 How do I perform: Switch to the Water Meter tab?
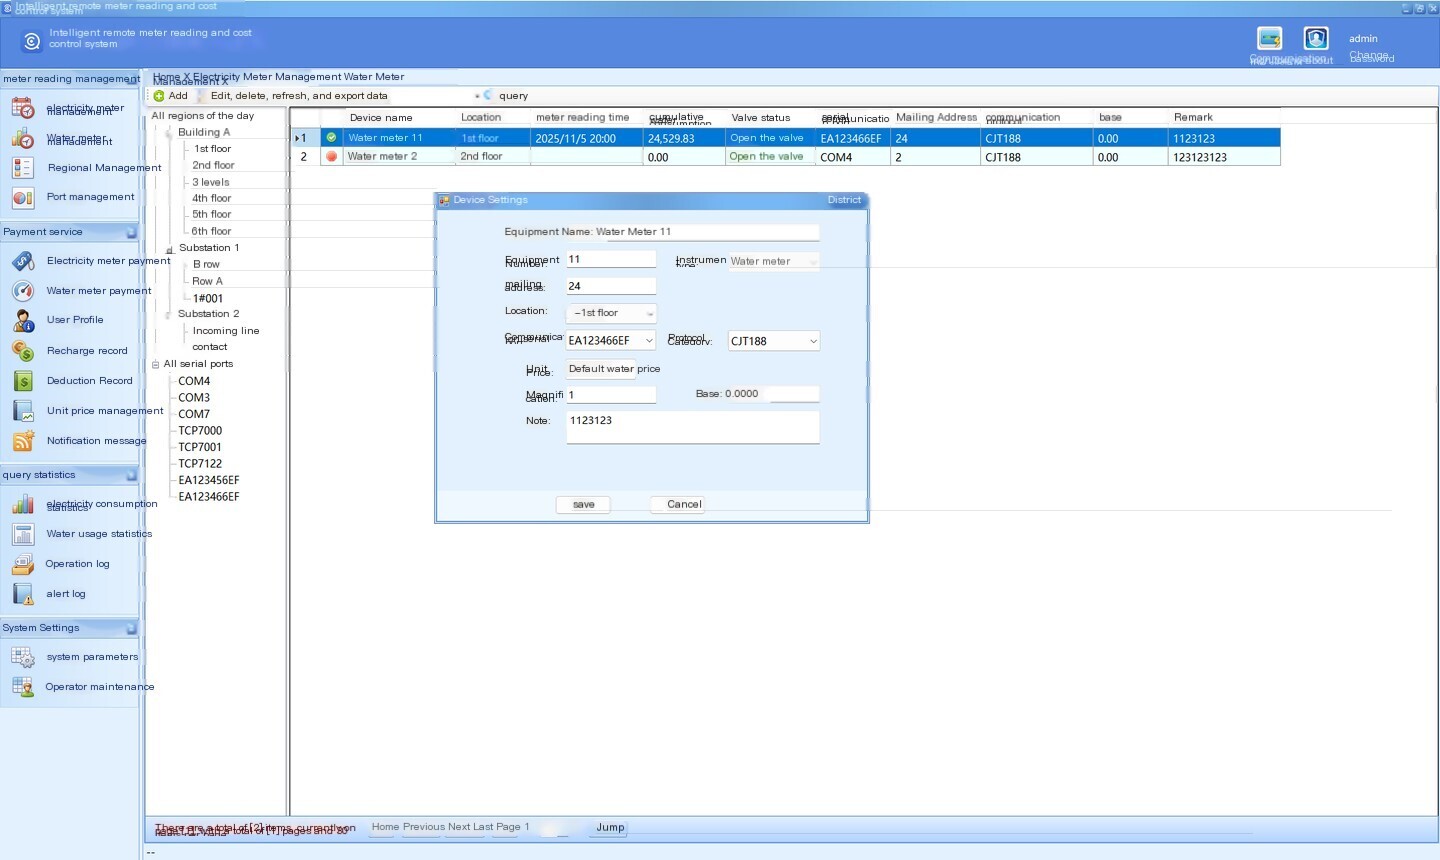[373, 76]
